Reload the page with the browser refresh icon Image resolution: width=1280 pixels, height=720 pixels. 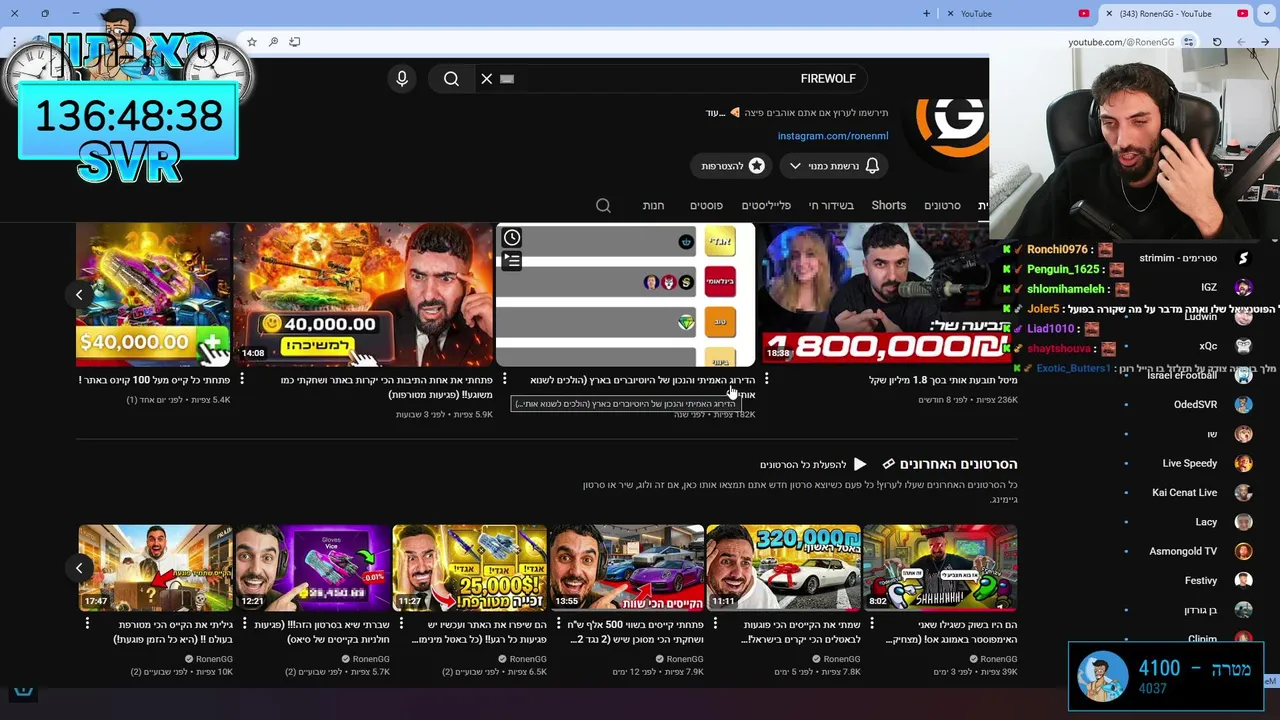pyautogui.click(x=1217, y=42)
